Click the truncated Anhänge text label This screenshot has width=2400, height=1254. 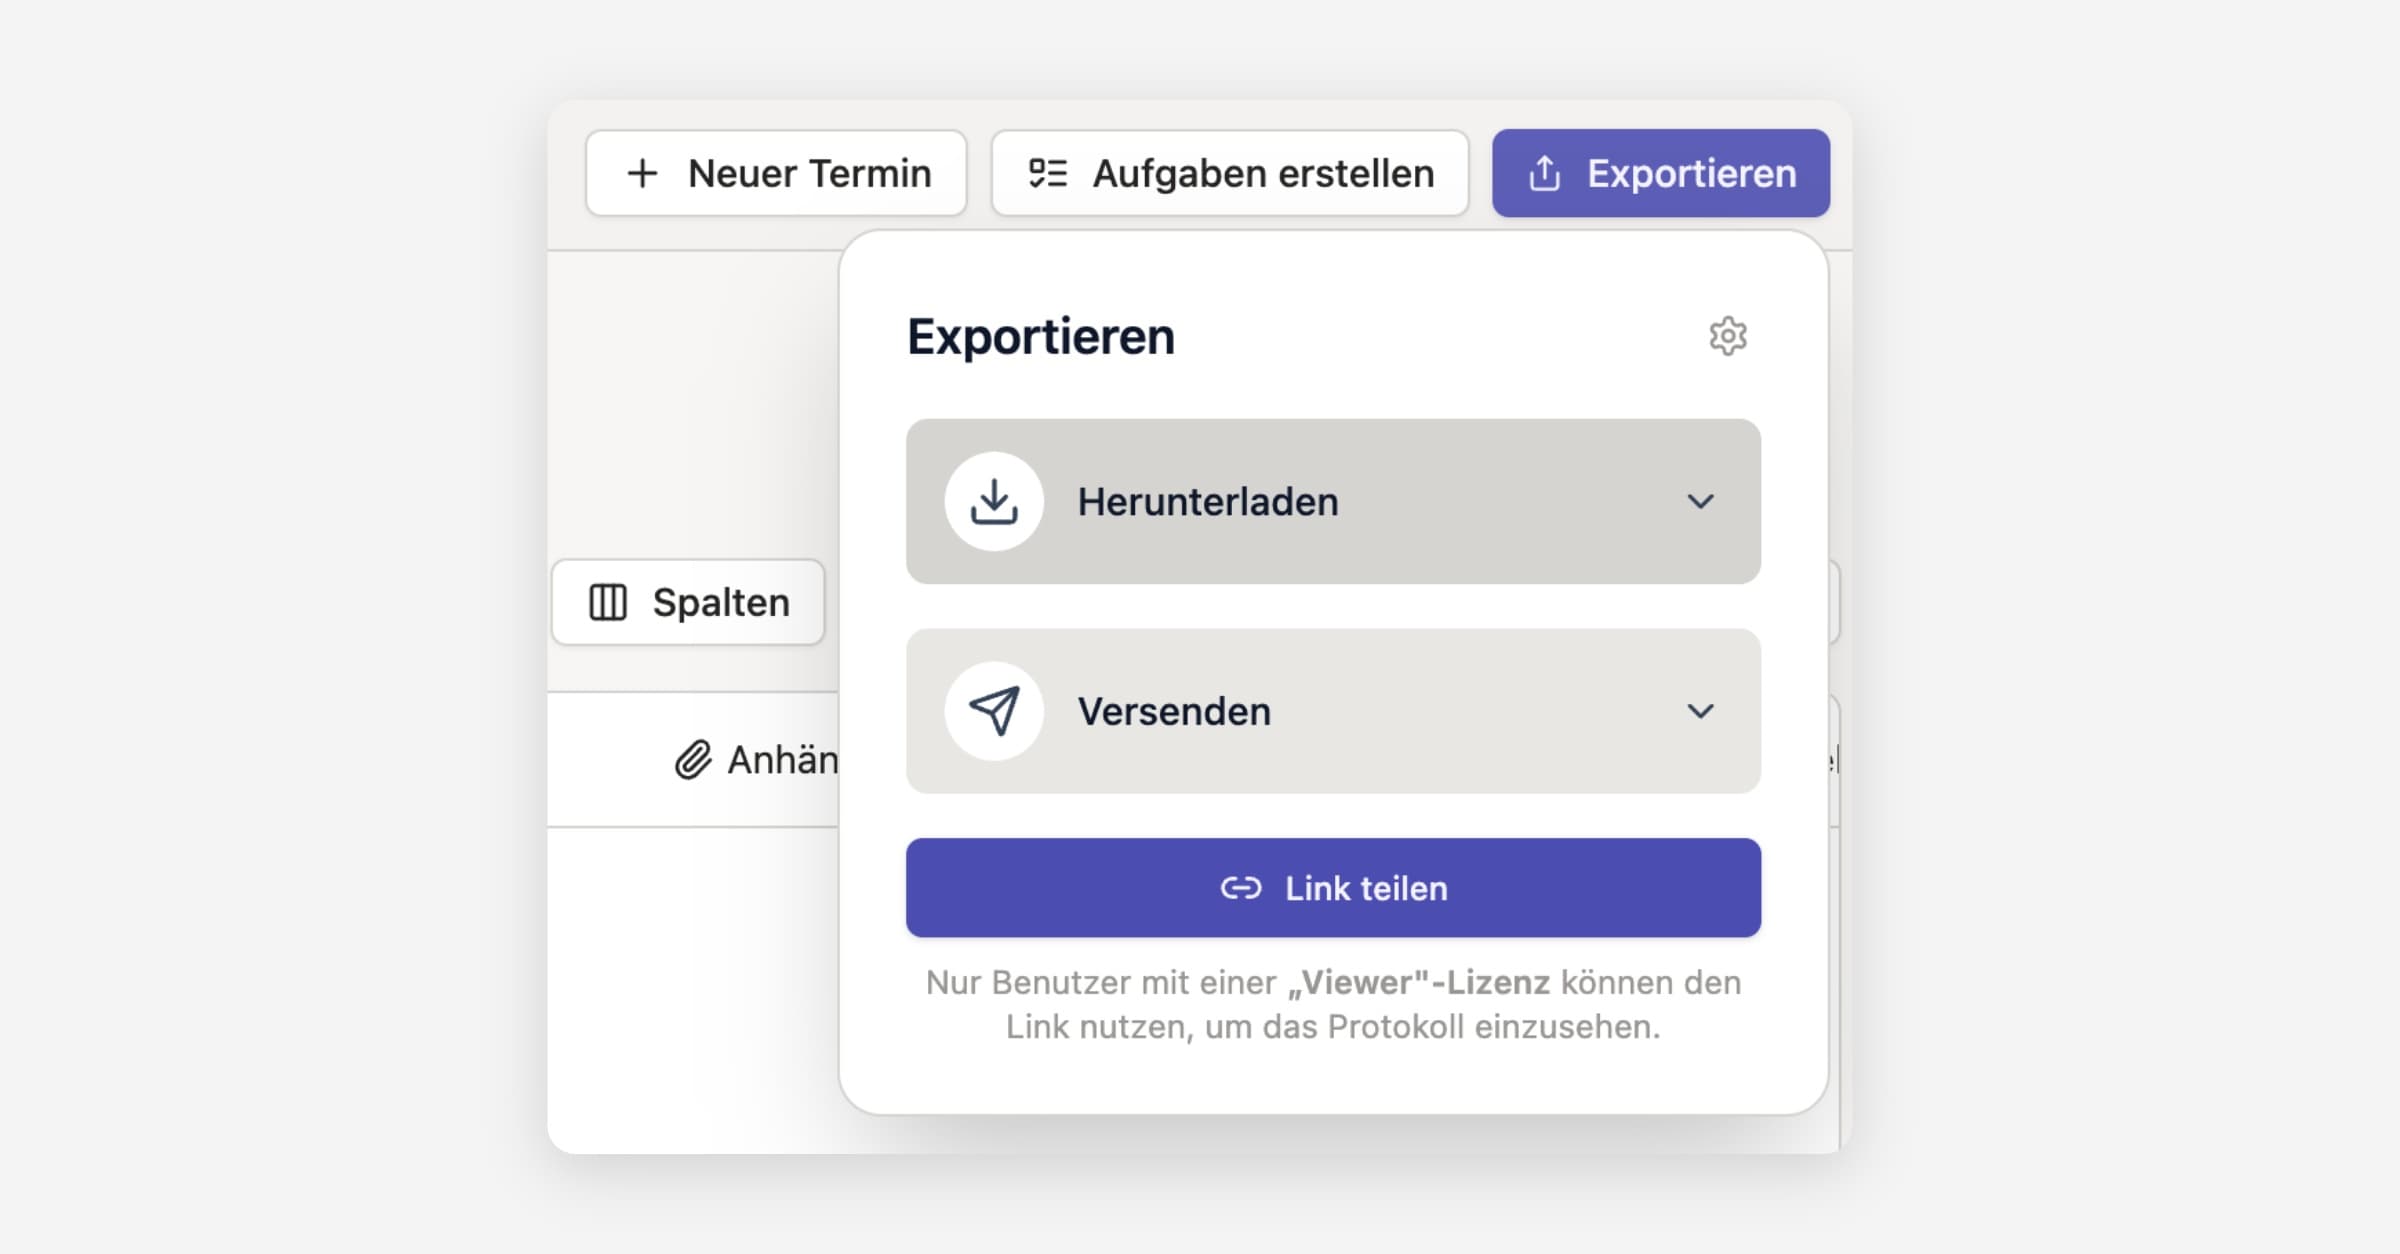[782, 760]
